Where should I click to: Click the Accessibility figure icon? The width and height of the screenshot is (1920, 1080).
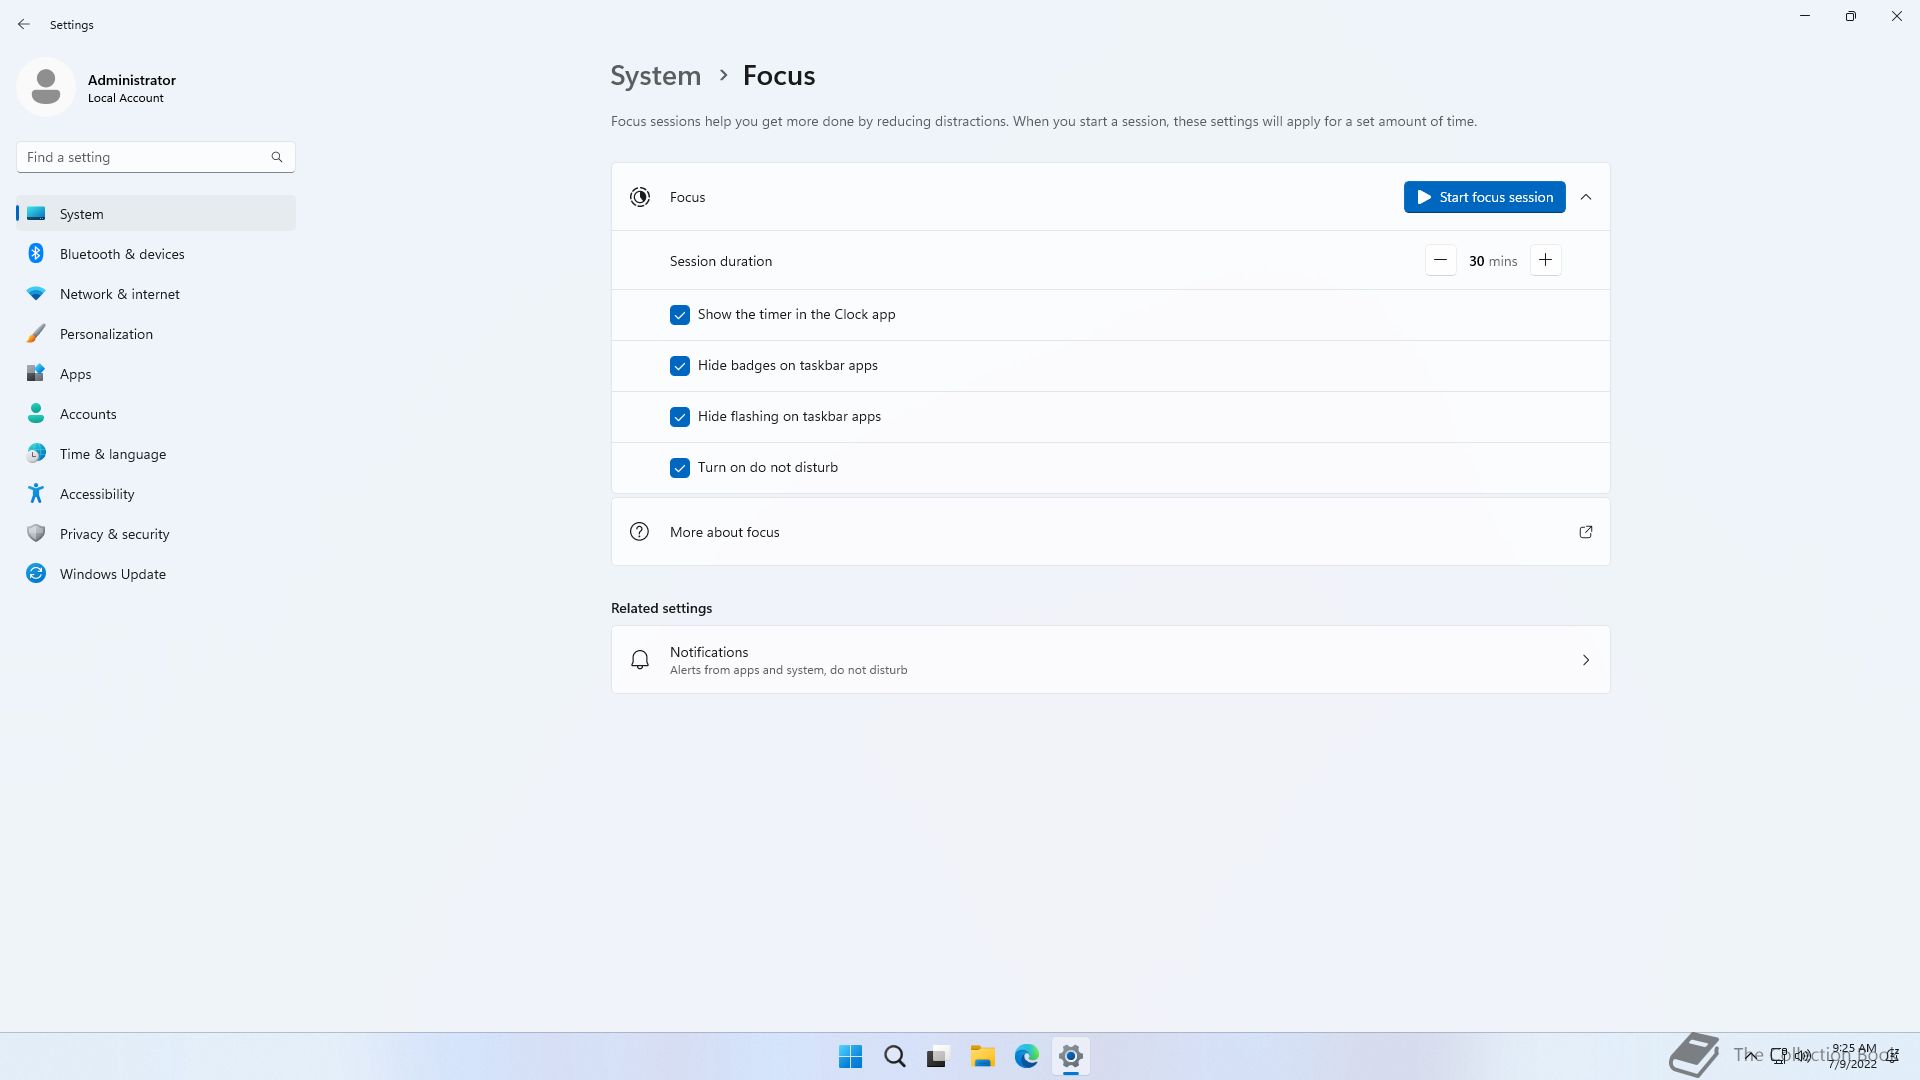[x=36, y=493]
